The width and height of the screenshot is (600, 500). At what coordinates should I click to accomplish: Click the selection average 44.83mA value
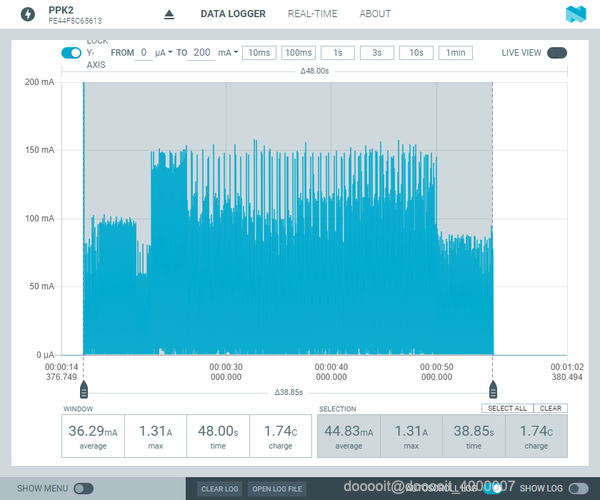pyautogui.click(x=349, y=432)
